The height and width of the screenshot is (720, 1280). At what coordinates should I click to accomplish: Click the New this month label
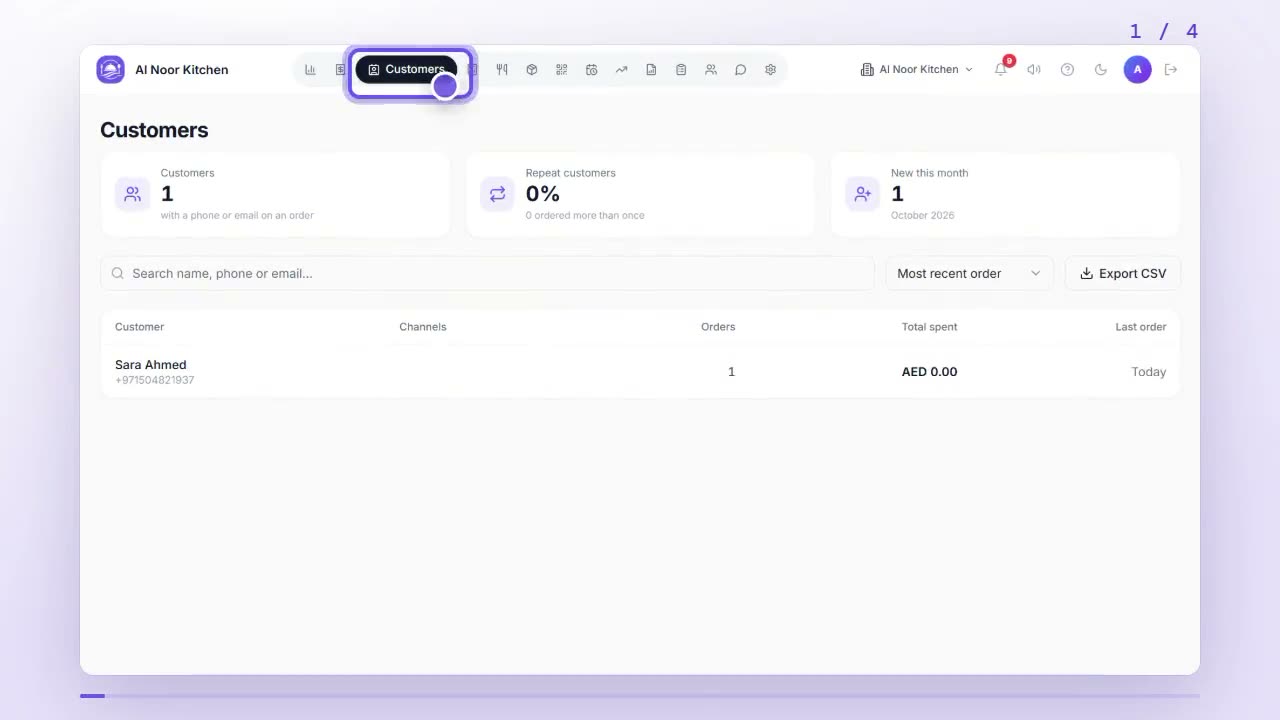click(930, 173)
